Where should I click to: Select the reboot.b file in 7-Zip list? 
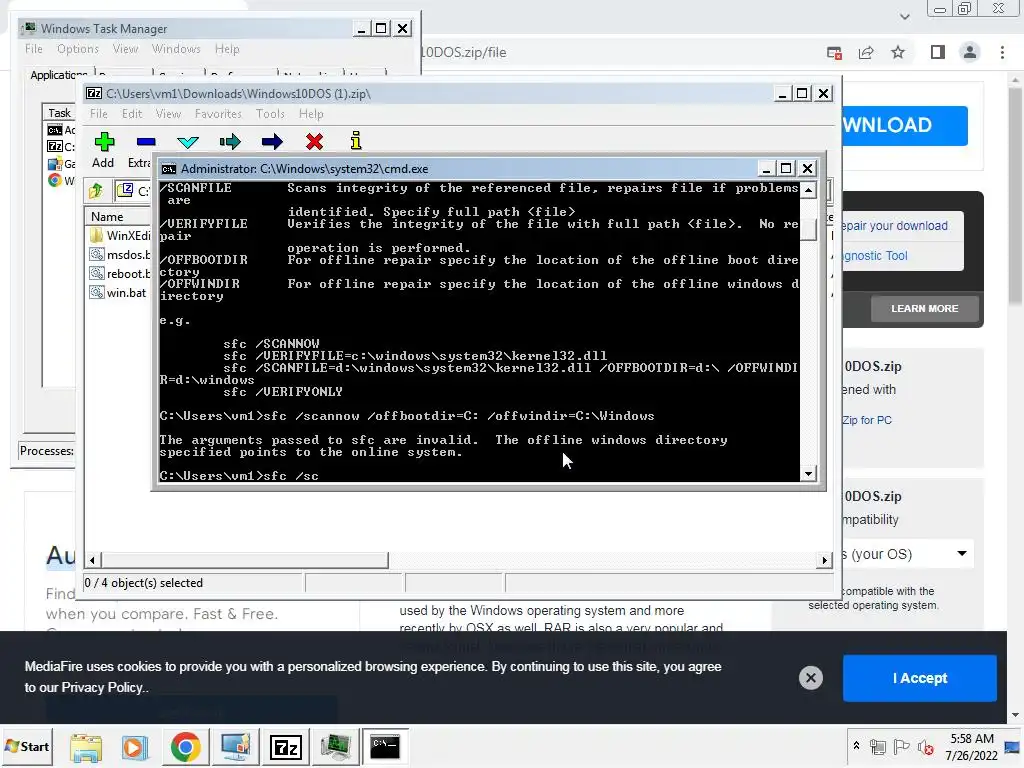click(x=120, y=274)
